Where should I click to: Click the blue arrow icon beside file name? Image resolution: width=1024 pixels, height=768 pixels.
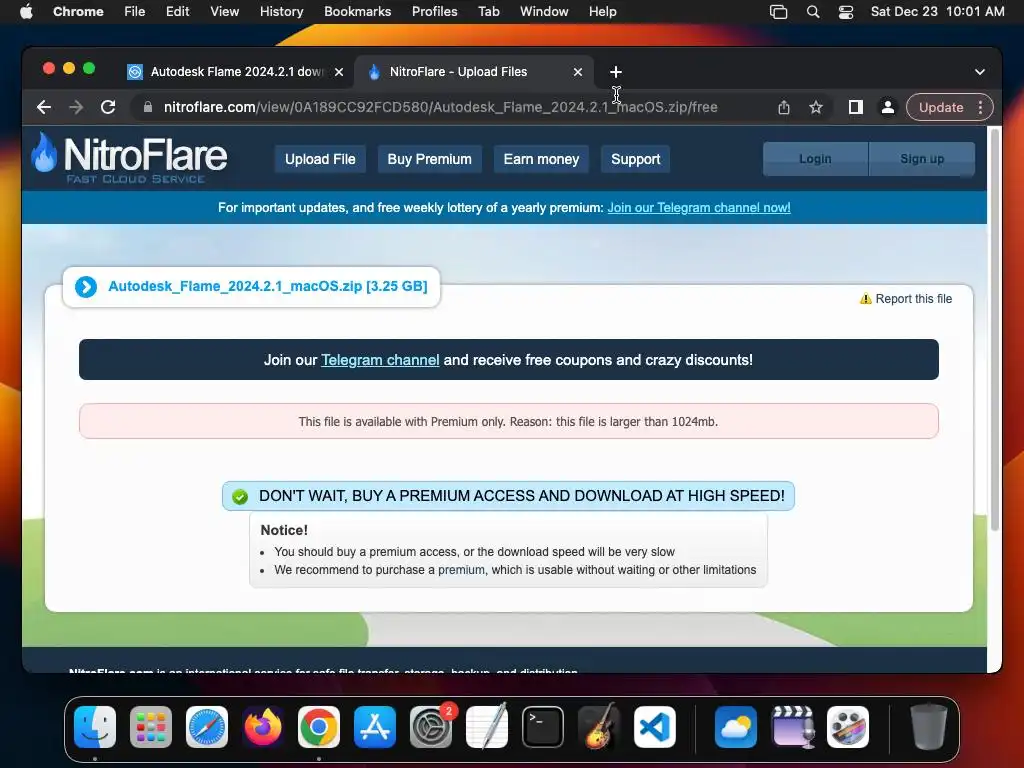point(86,287)
